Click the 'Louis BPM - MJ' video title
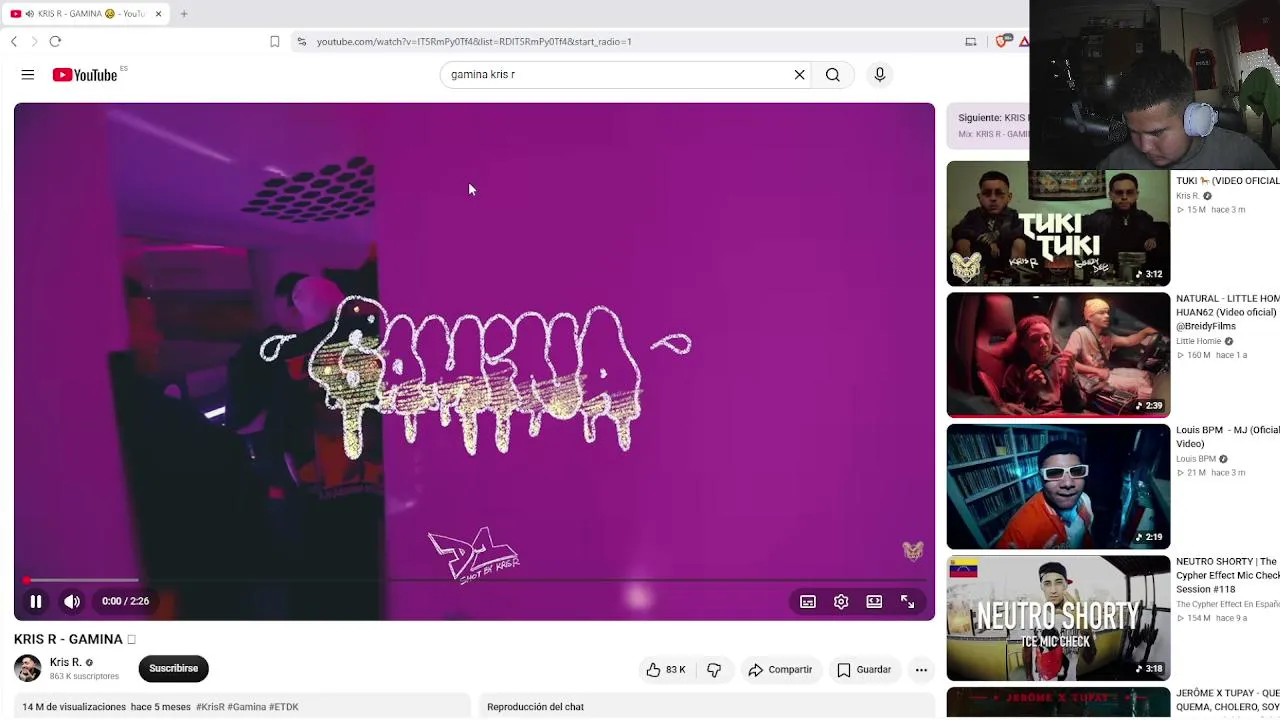 pos(1228,437)
